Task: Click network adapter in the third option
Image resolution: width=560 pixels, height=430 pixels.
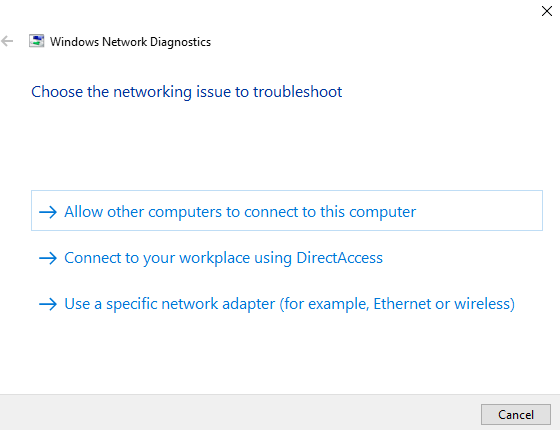Action: coord(218,304)
